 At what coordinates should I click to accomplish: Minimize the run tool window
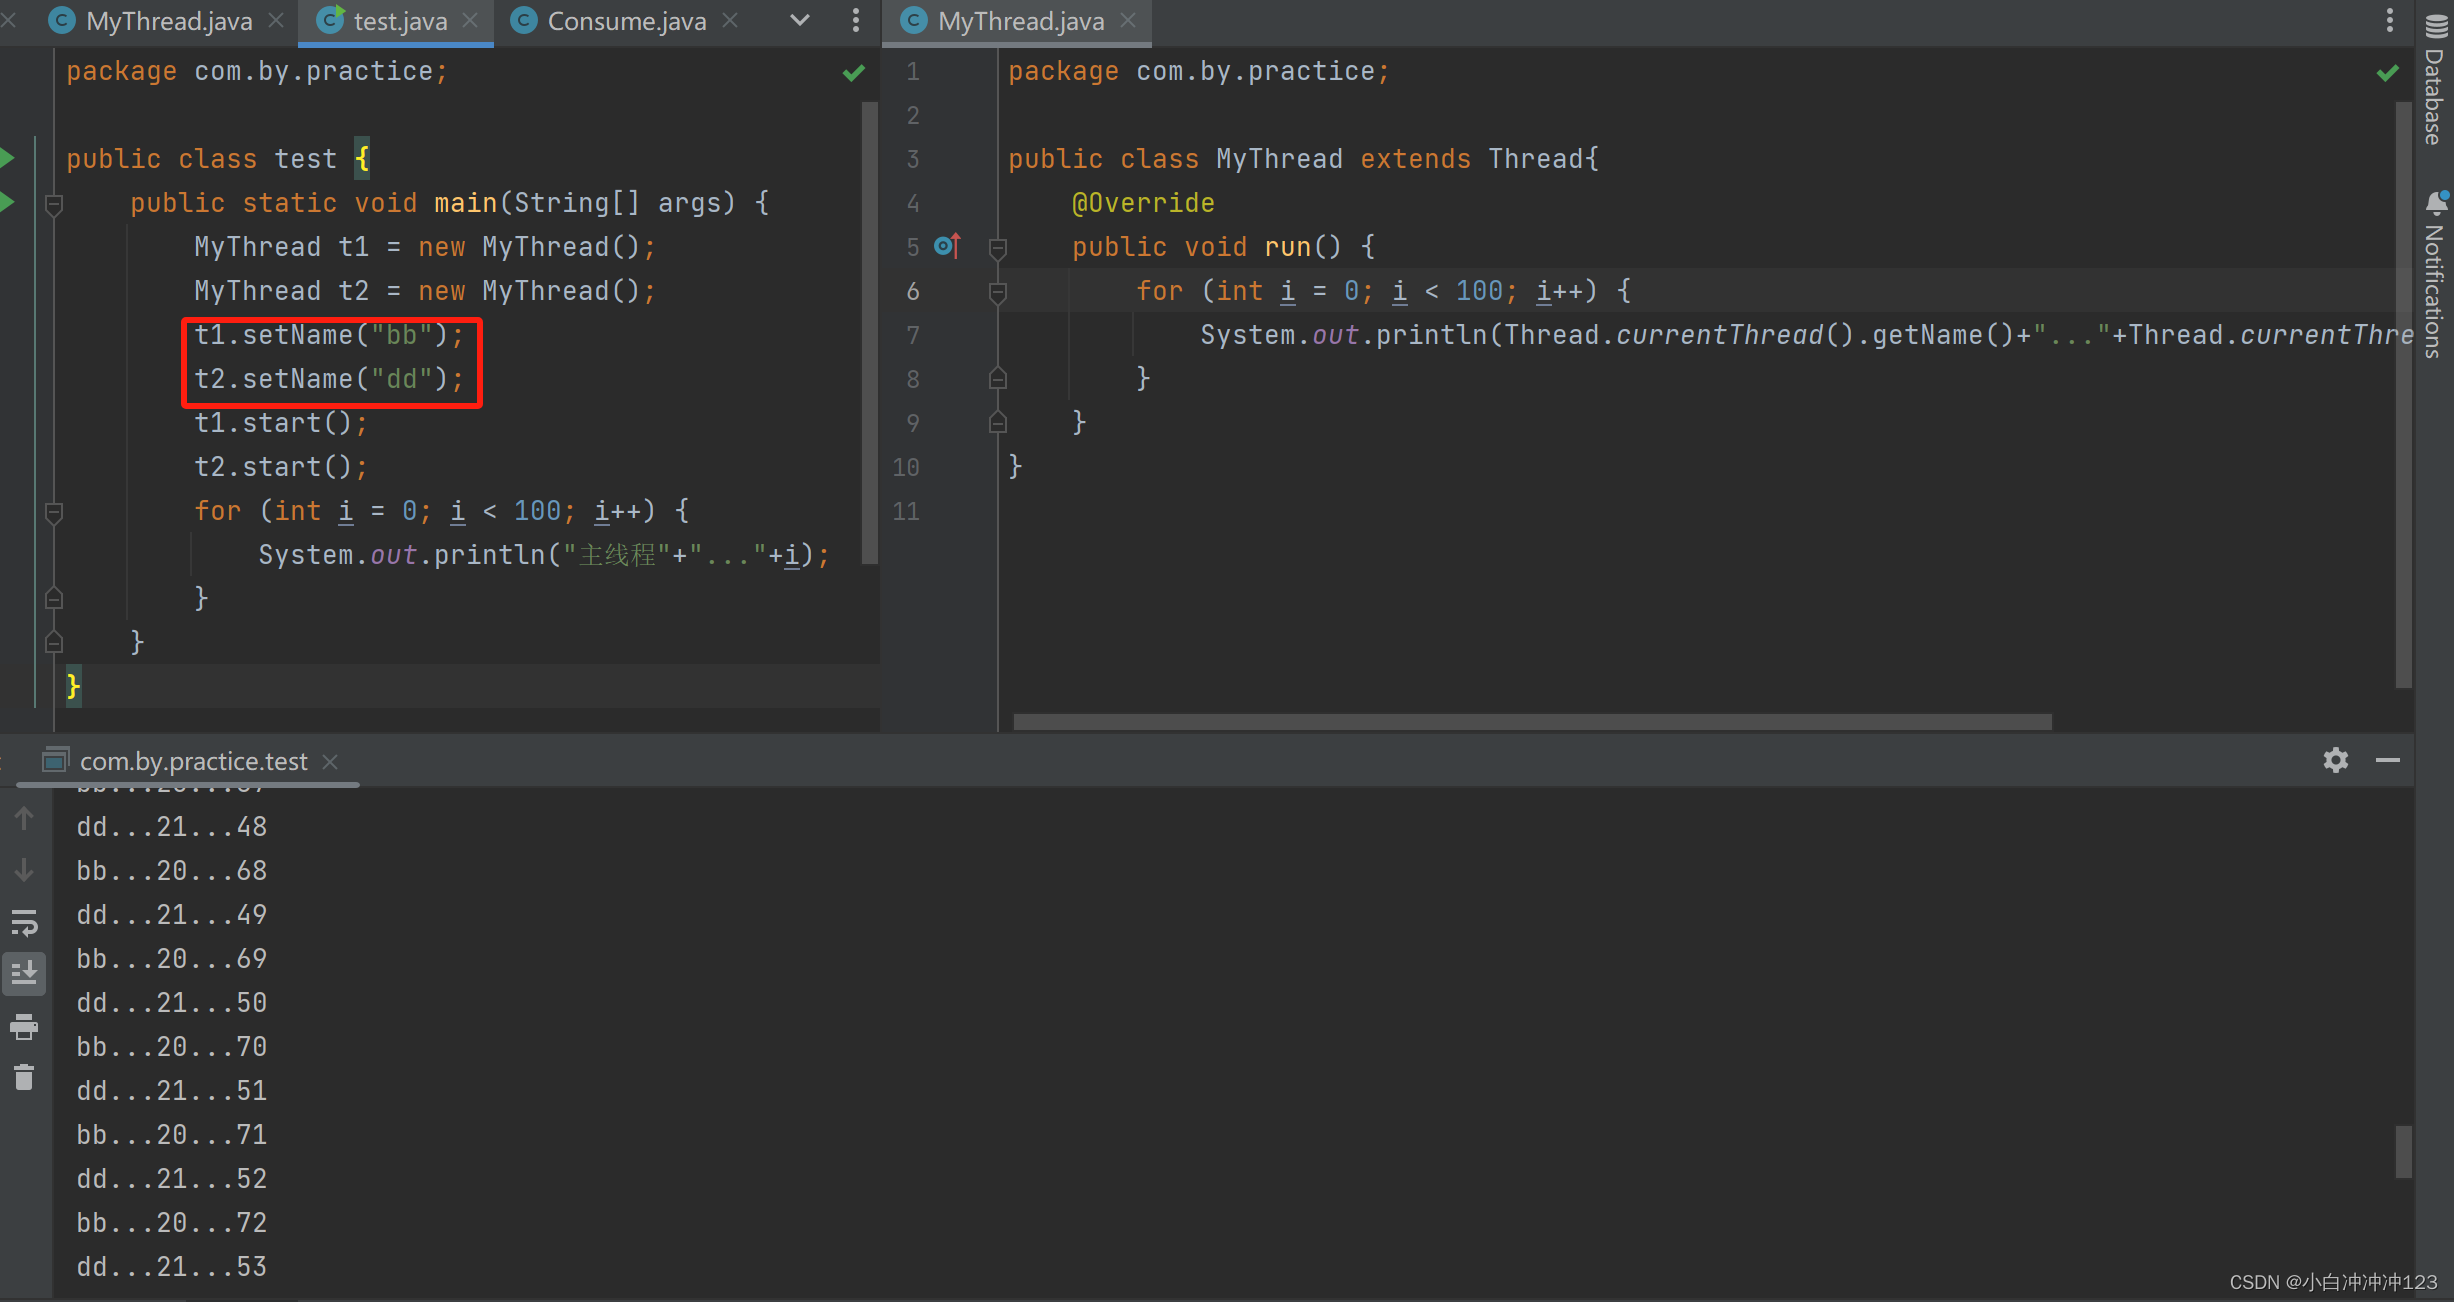pyautogui.click(x=2388, y=760)
